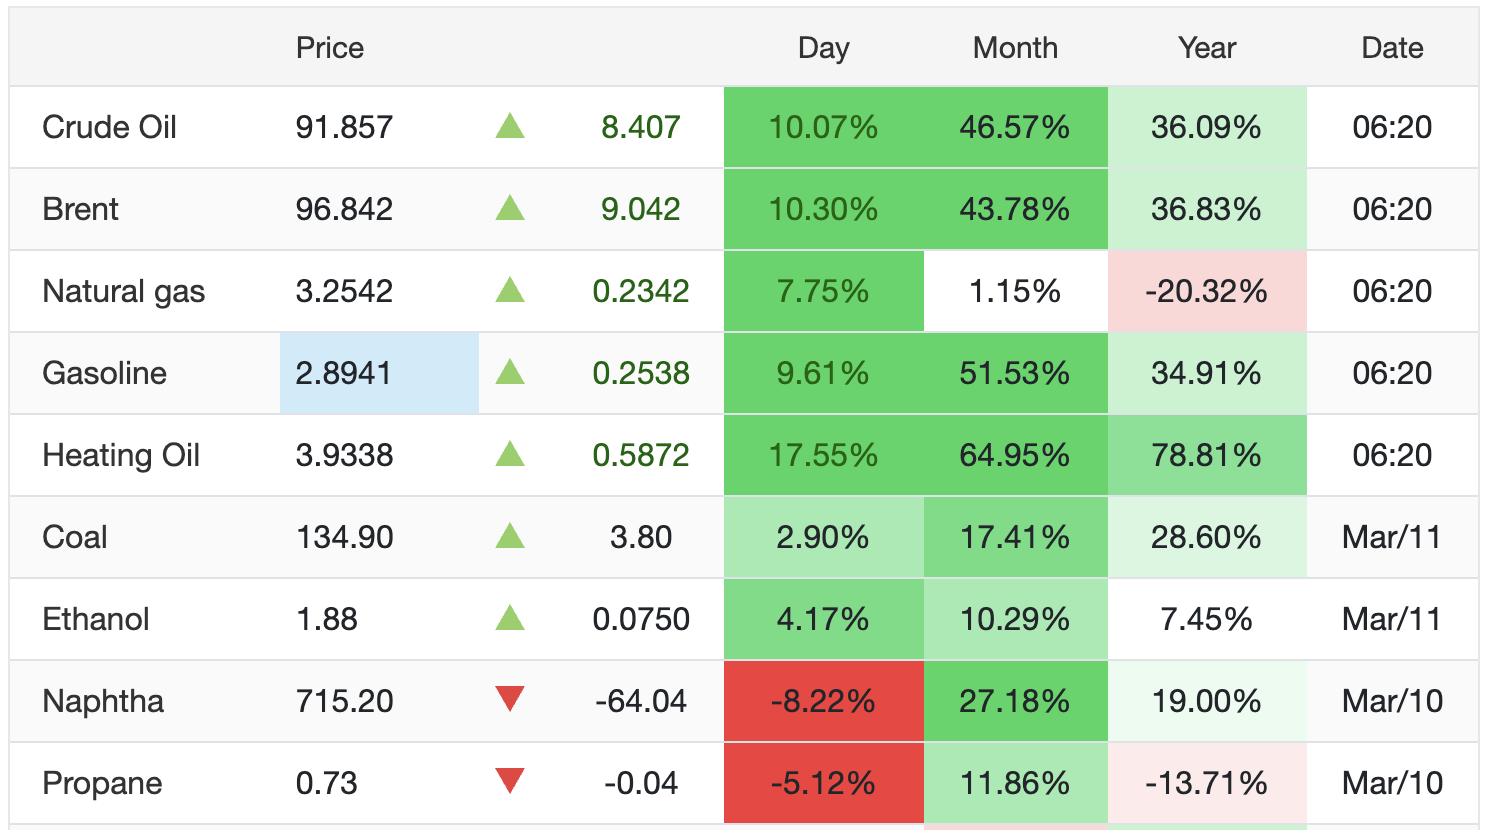Open the Gasoline commodity link
The image size is (1486, 830).
(104, 373)
